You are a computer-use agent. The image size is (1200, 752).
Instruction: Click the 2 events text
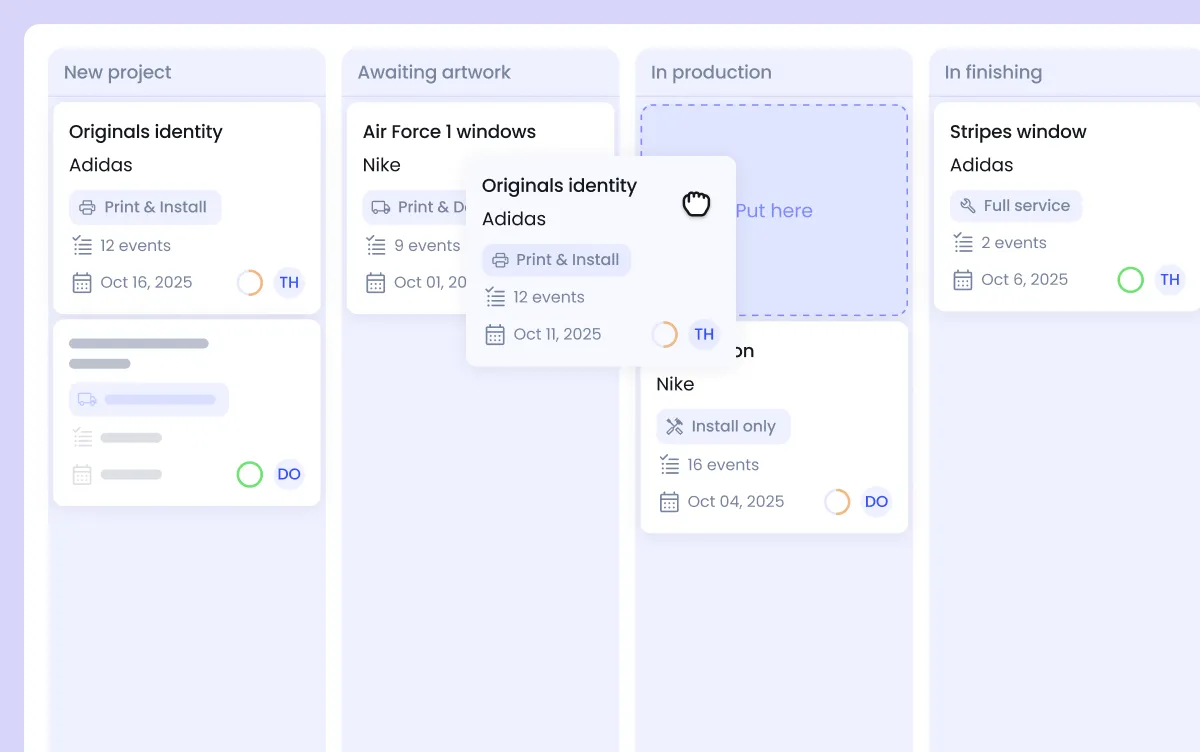point(1014,242)
